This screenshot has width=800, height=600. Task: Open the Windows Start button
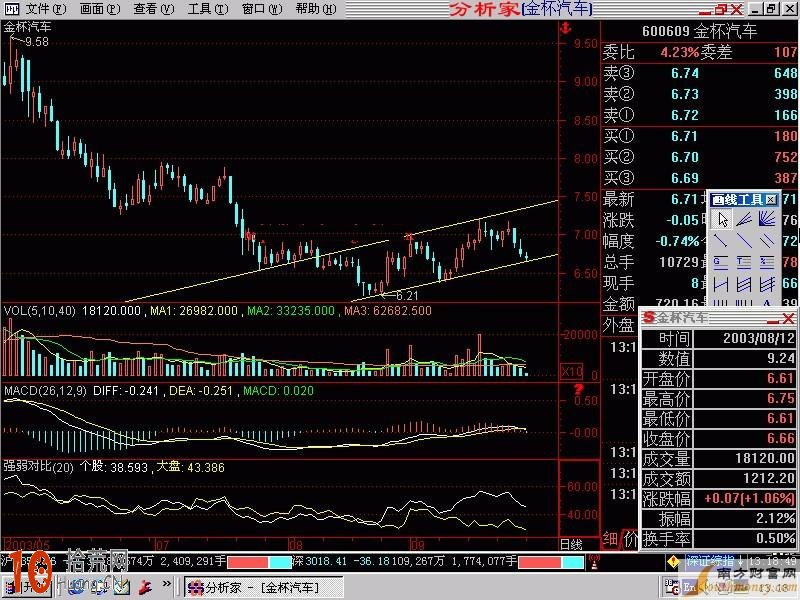pyautogui.click(x=27, y=587)
